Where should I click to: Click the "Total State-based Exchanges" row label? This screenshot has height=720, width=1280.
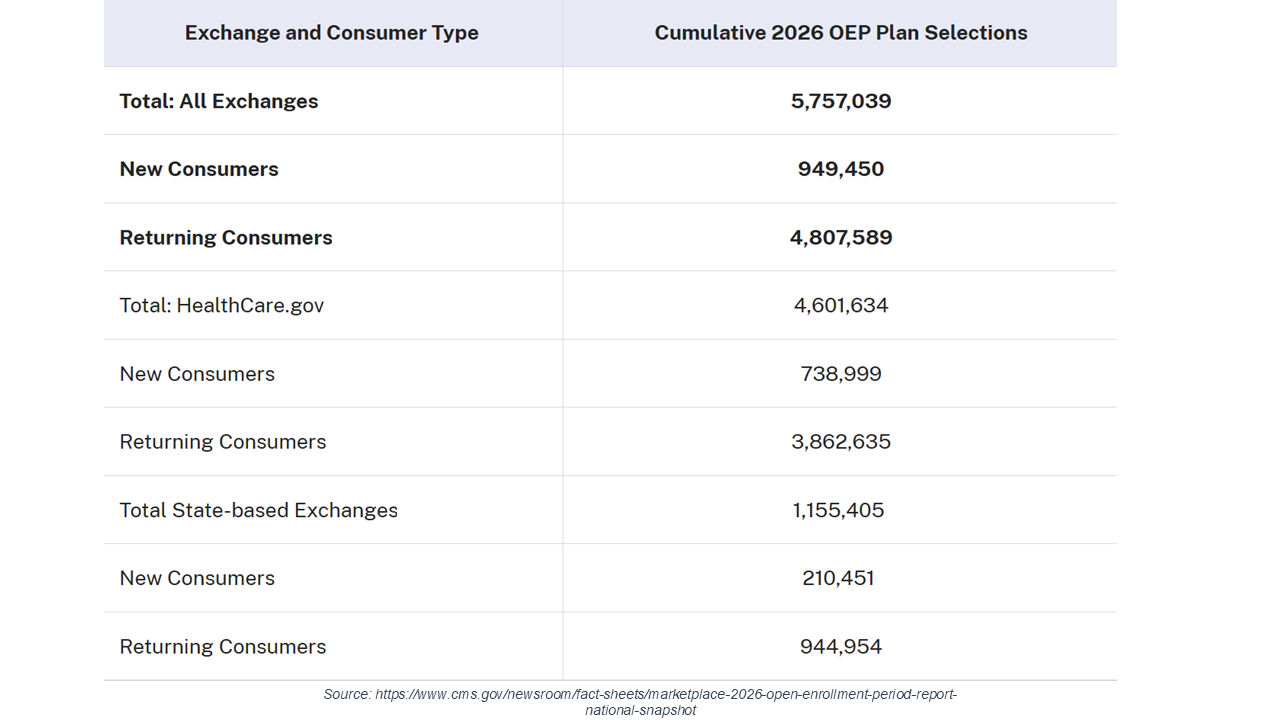(259, 510)
